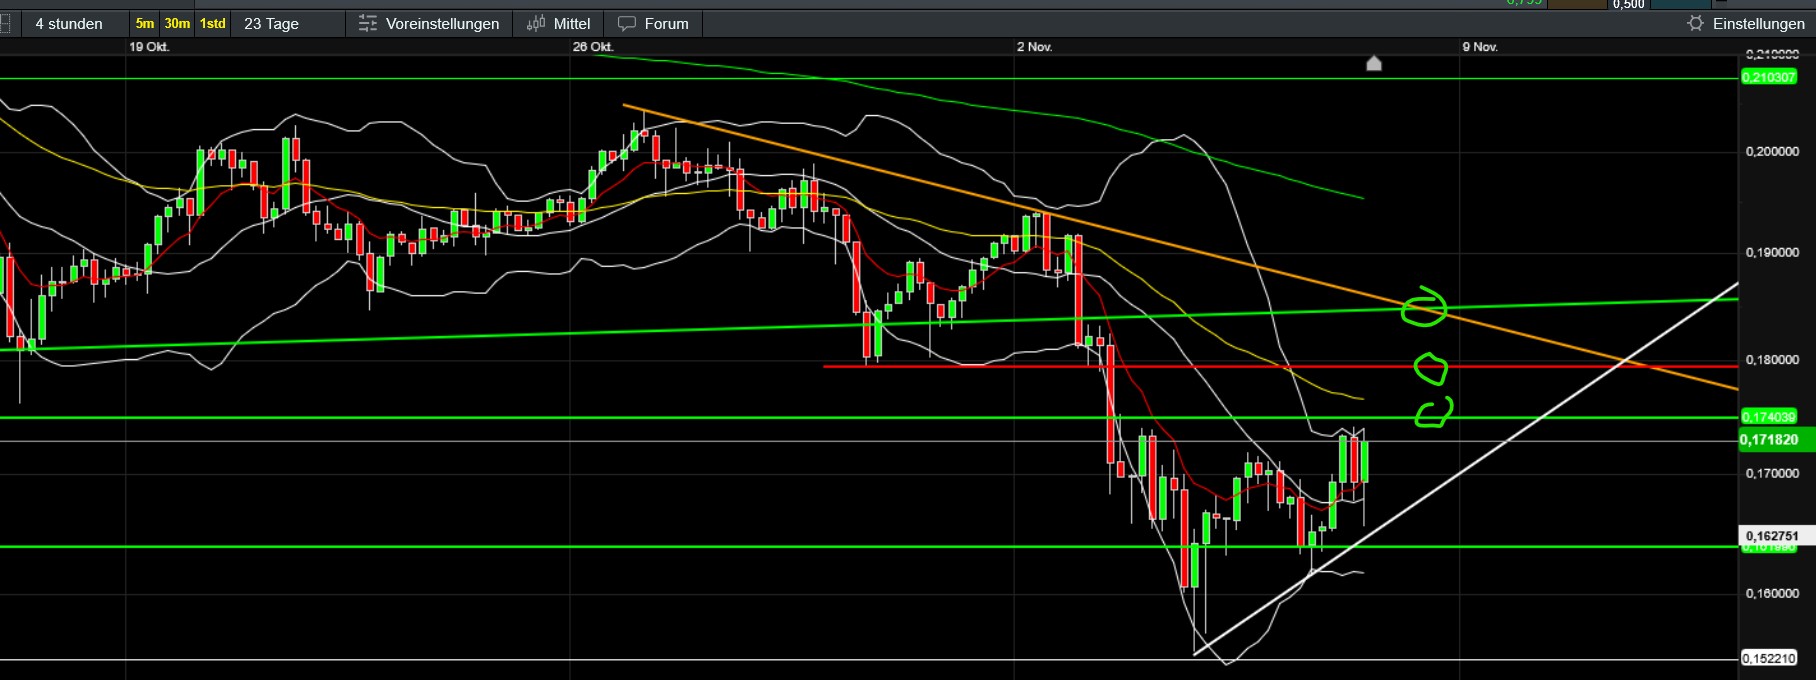Click the Mittel candlestick price-type button
This screenshot has width=1816, height=680.
[x=559, y=23]
